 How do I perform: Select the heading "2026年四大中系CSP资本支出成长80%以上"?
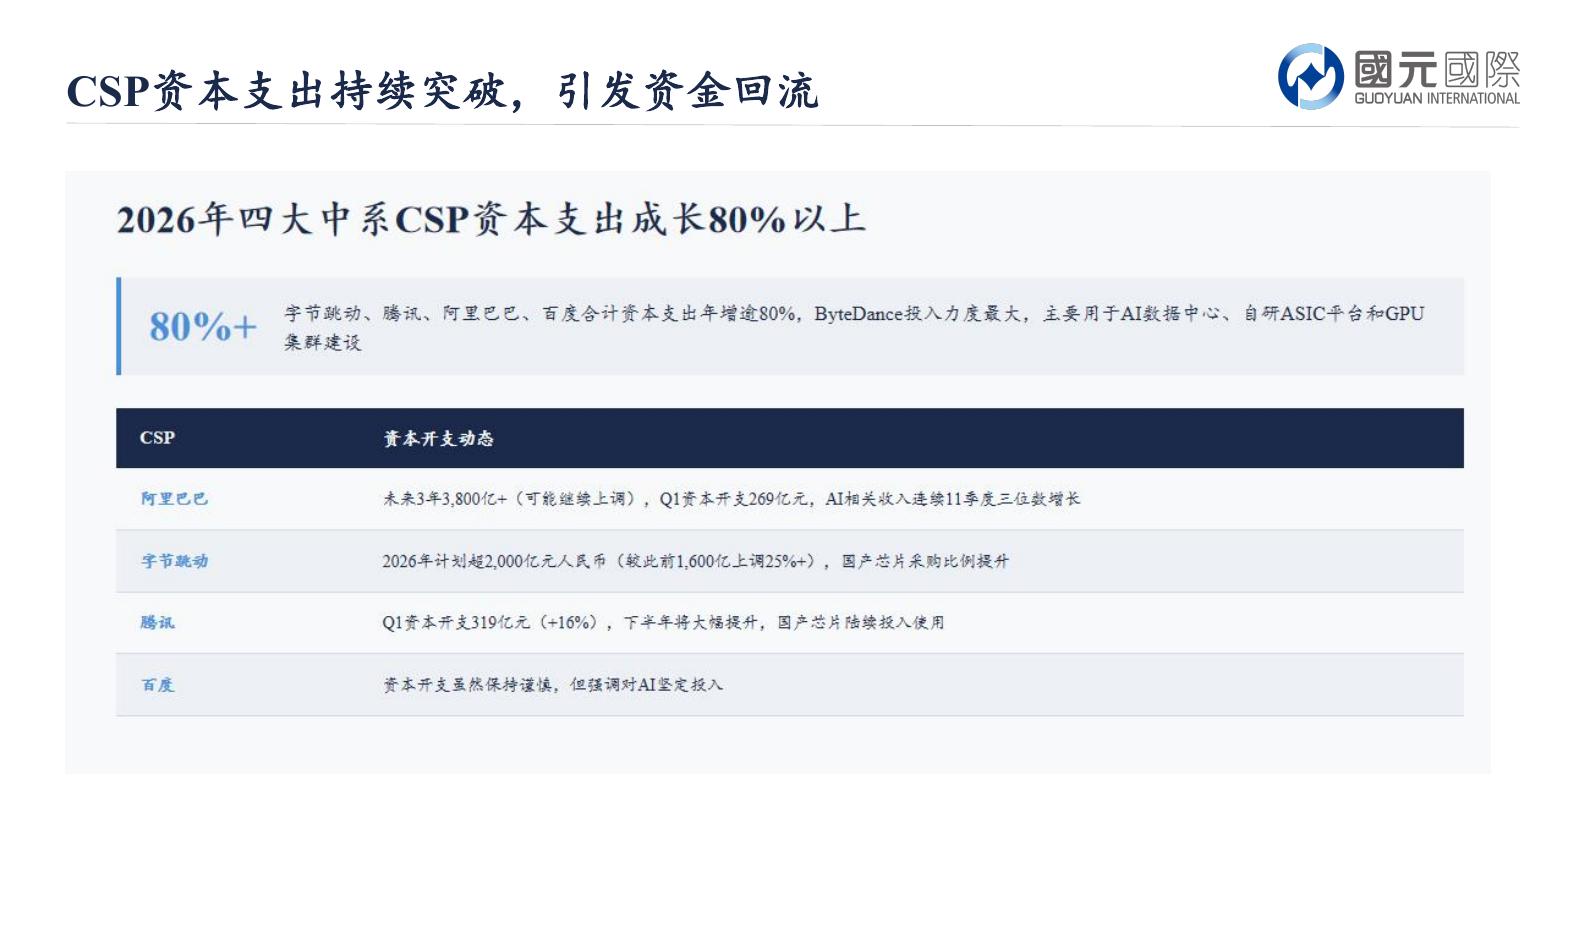point(491,219)
